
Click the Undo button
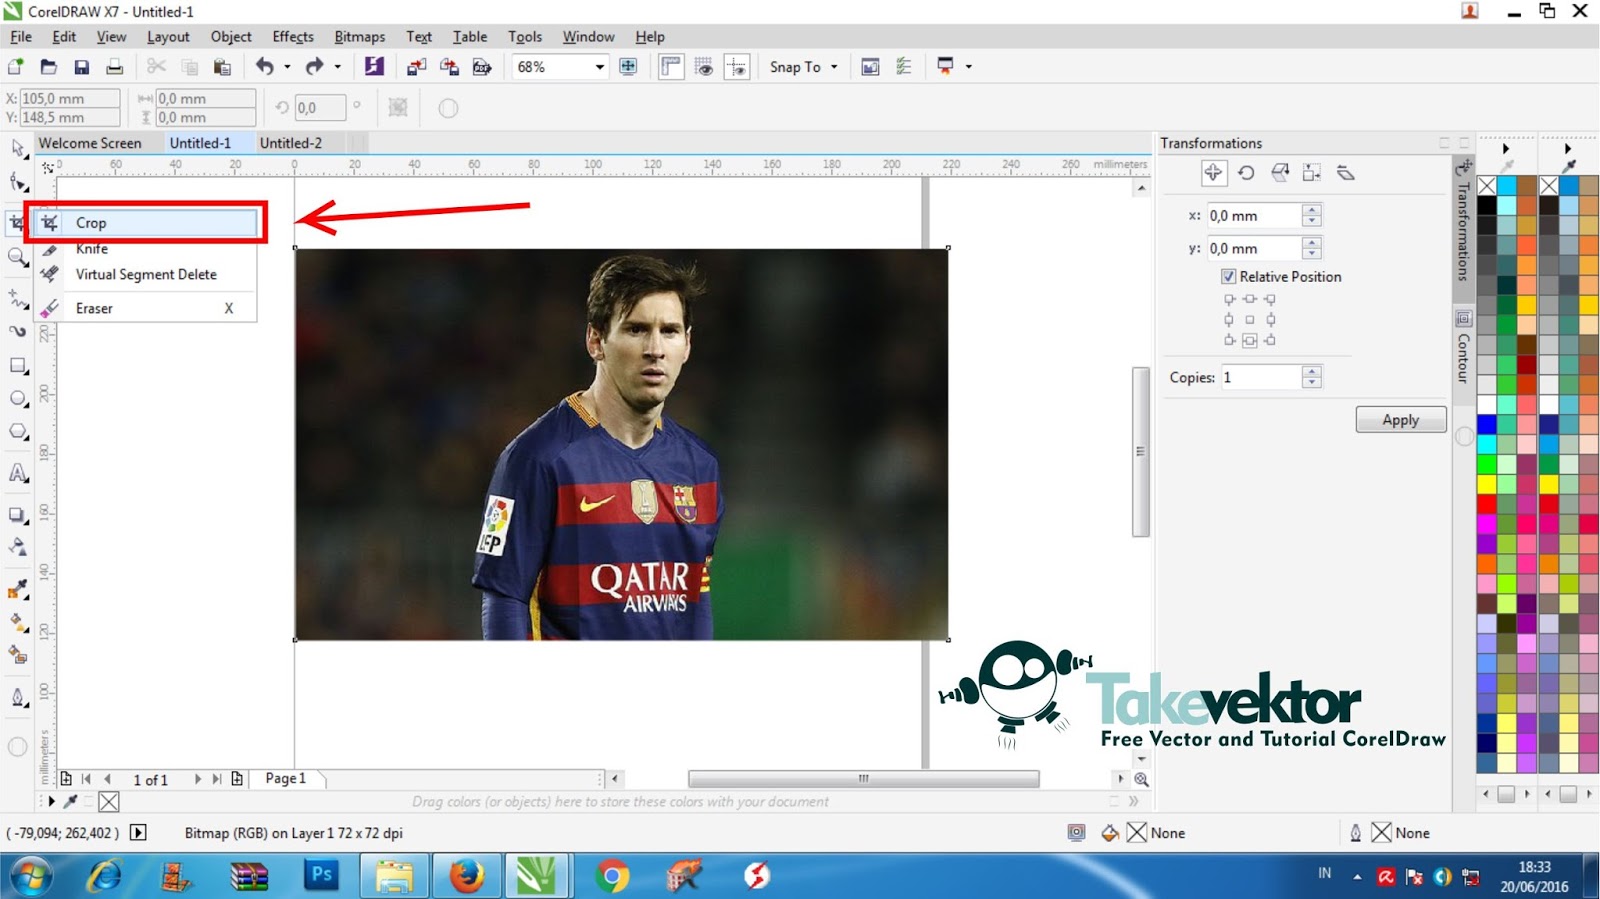[x=264, y=67]
